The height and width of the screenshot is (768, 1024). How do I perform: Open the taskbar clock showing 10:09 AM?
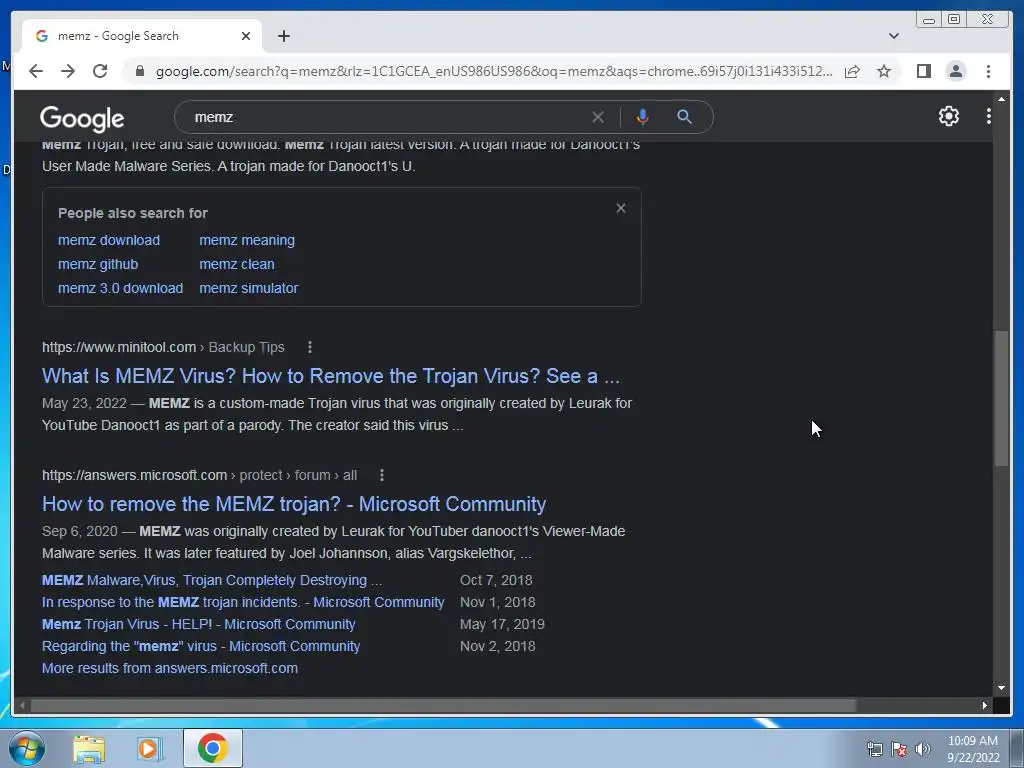point(973,749)
